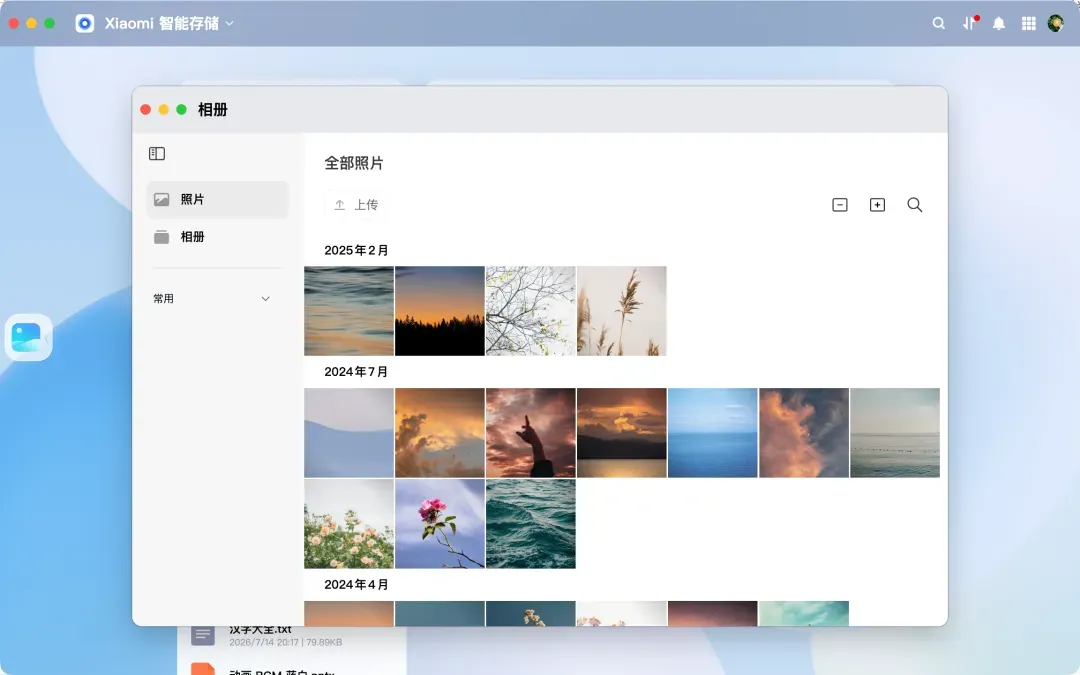Image resolution: width=1080 pixels, height=675 pixels.
Task: Open the user avatar menu
Action: coord(1055,23)
